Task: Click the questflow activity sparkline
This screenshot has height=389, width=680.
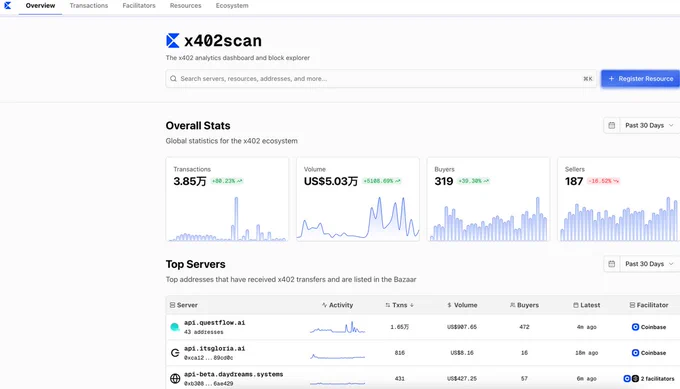Action: (337, 327)
